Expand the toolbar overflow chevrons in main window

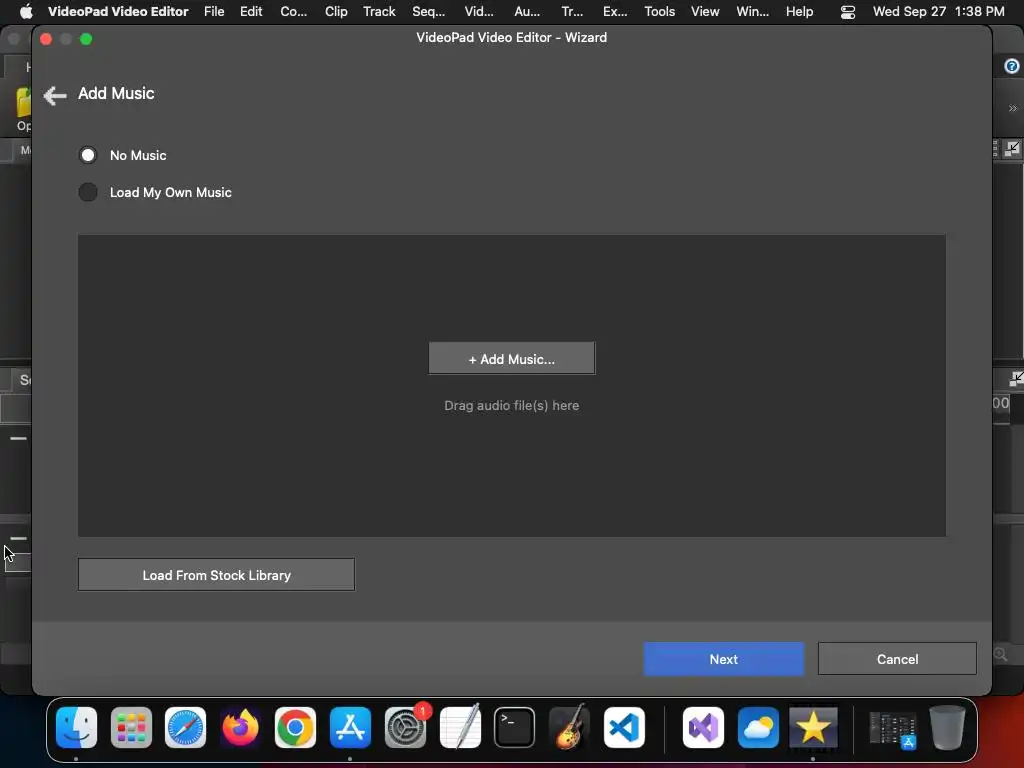[1012, 108]
